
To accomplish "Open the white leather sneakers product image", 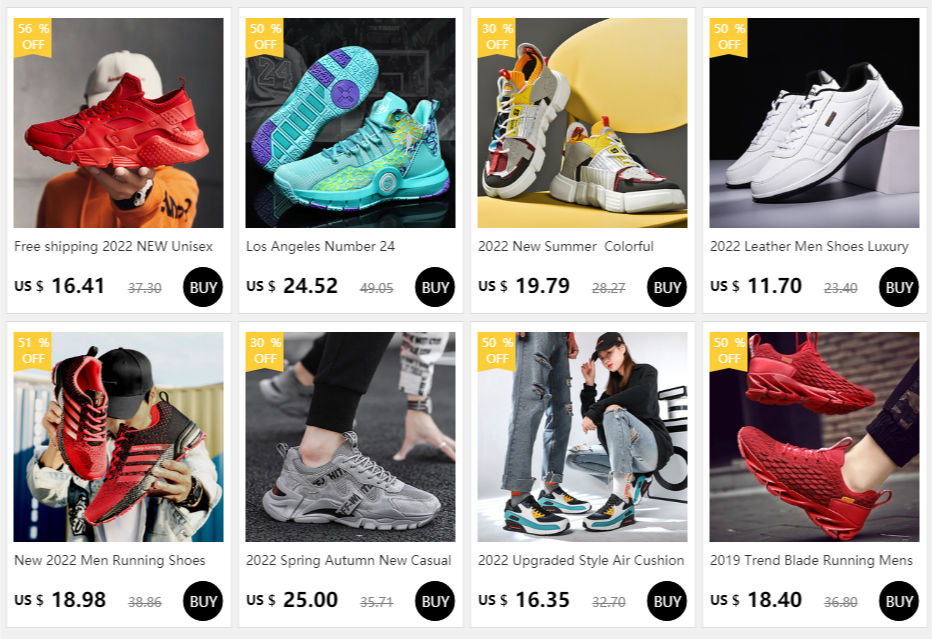I will pos(814,122).
